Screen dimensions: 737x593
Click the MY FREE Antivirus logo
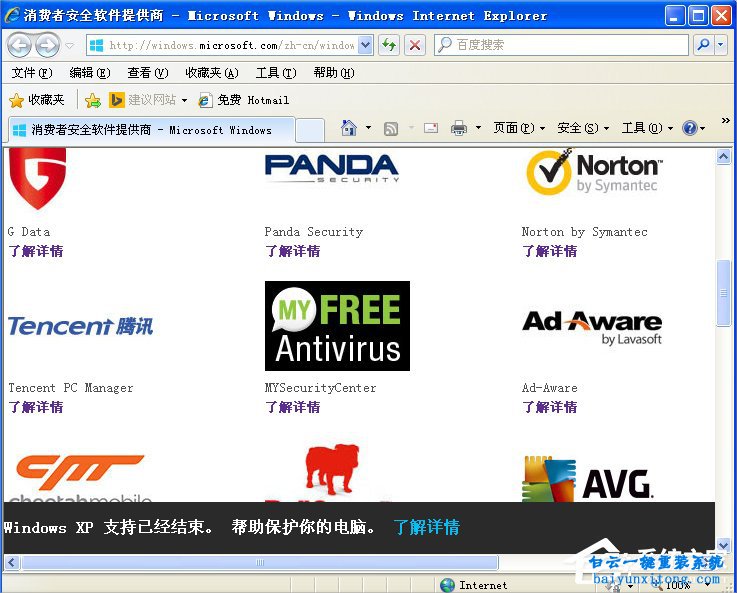(337, 326)
